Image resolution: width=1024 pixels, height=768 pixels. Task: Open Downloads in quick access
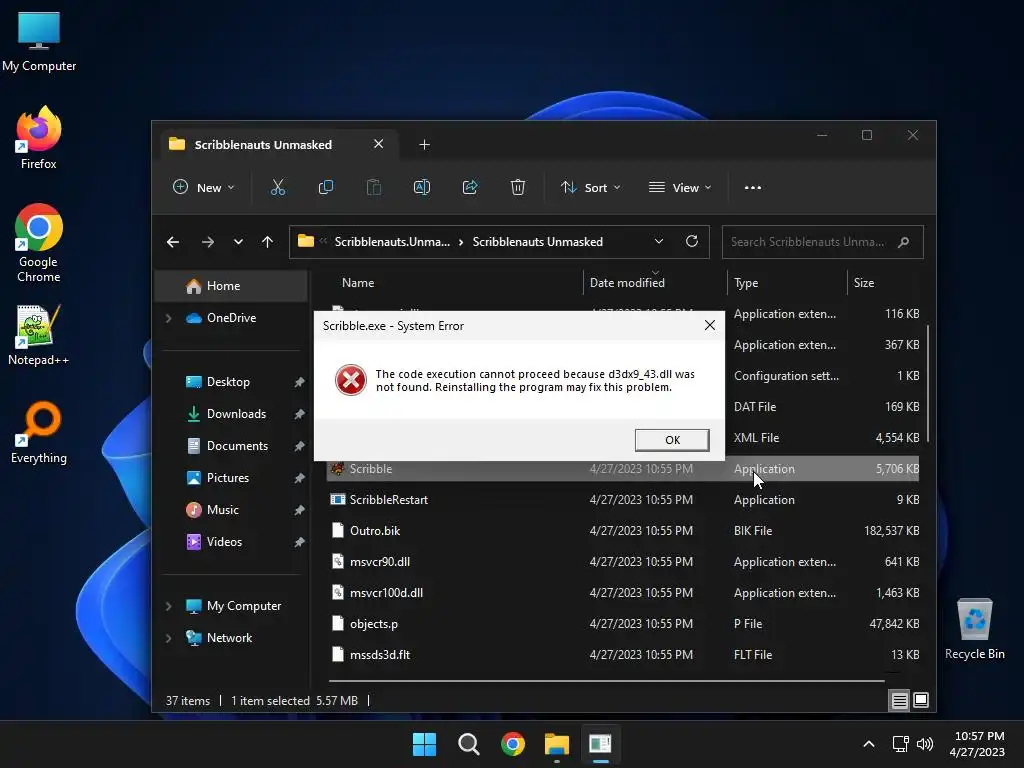click(x=227, y=414)
